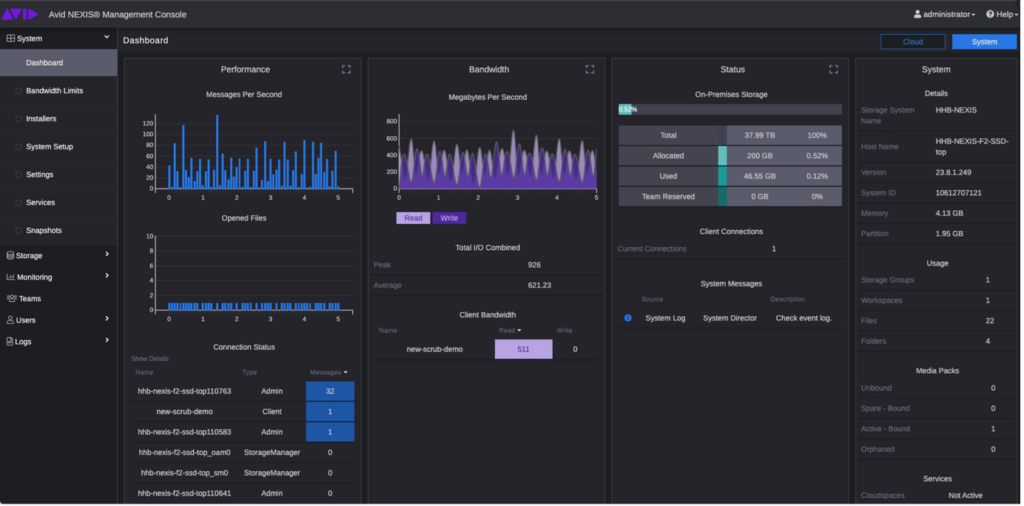Select Bandwidth Limits in the sidebar

coord(54,90)
